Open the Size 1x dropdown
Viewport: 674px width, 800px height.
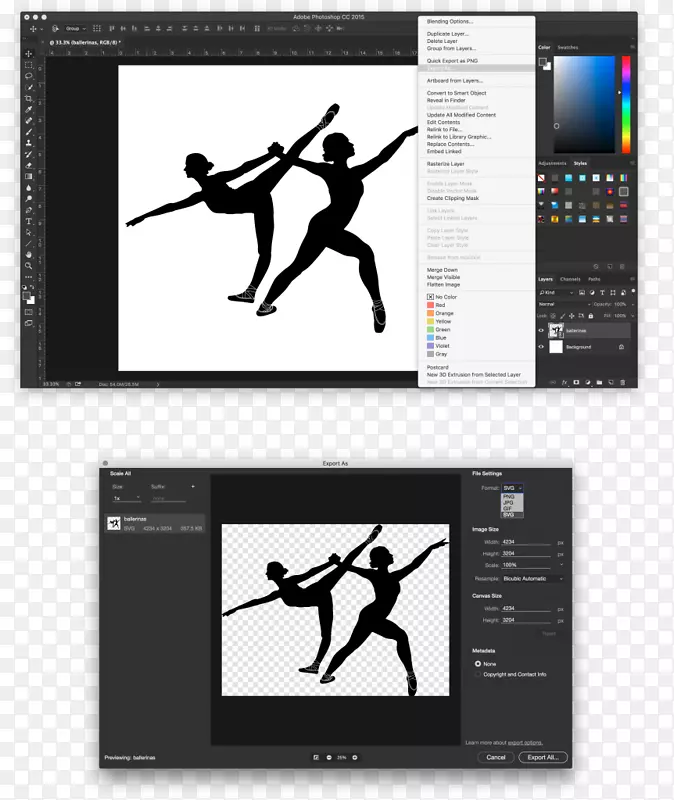[x=127, y=498]
